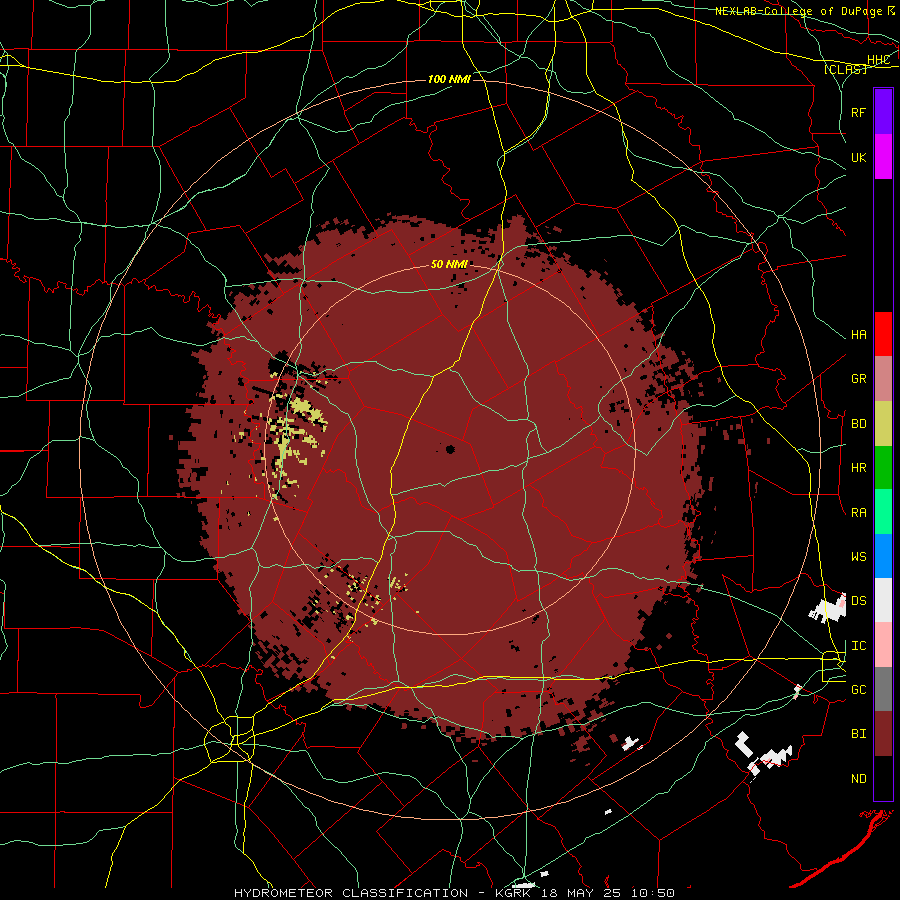Select the "GR" legend label
Screen dimensions: 900x900
[x=859, y=379]
